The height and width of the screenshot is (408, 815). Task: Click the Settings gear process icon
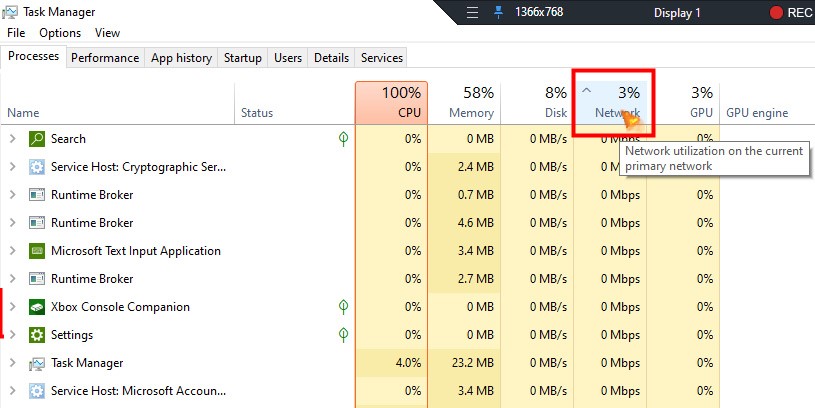[37, 335]
